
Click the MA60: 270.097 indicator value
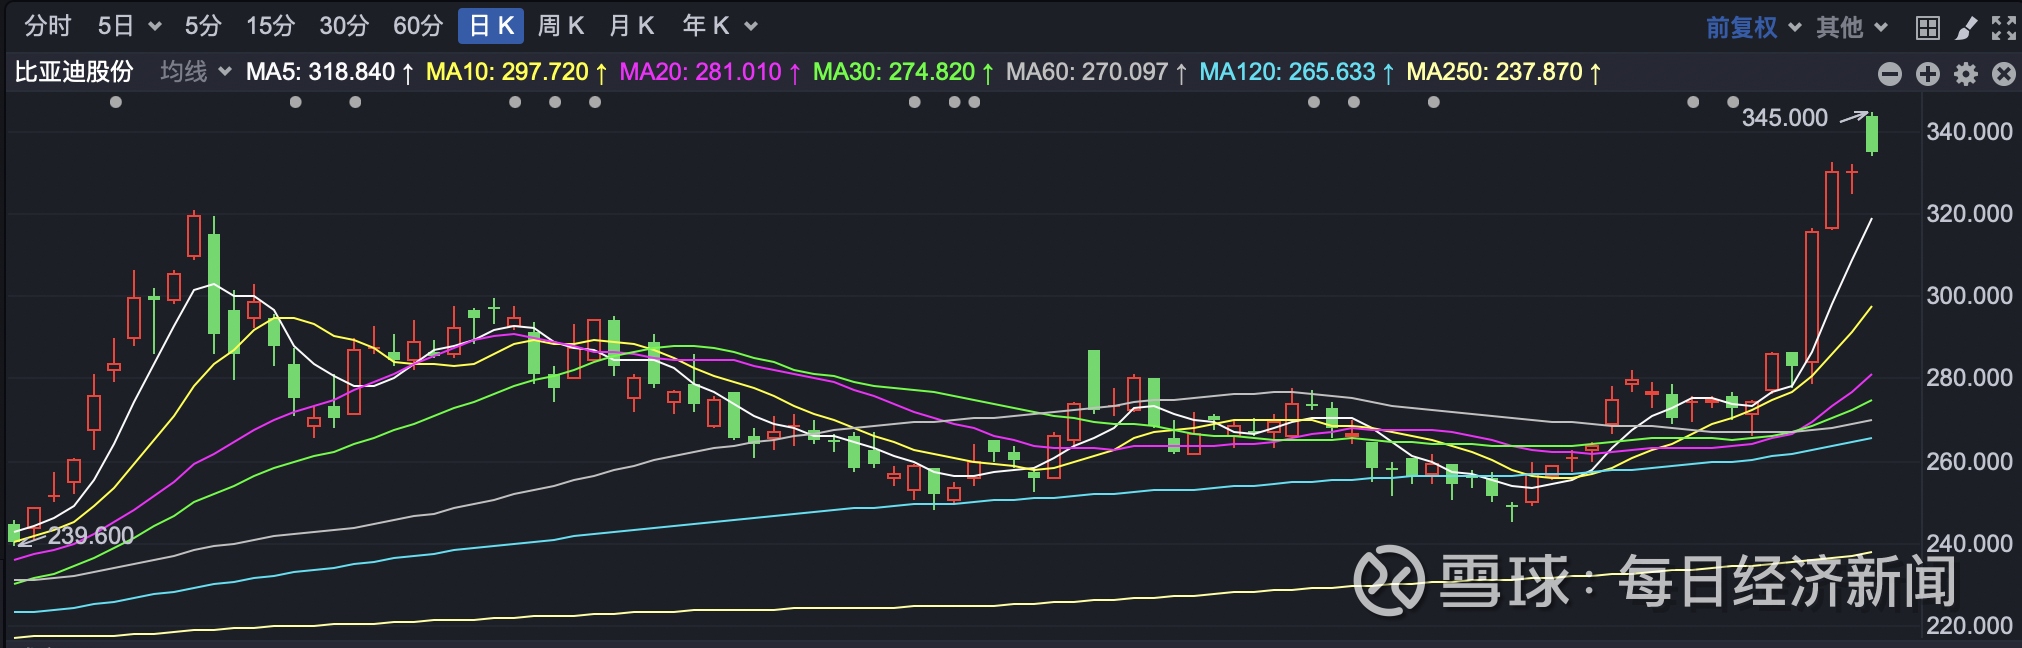1097,72
